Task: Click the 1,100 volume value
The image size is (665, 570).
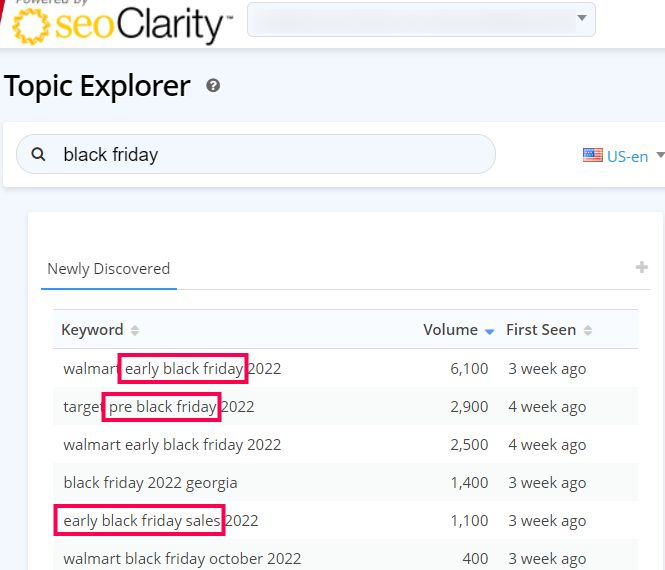Action: pos(469,521)
